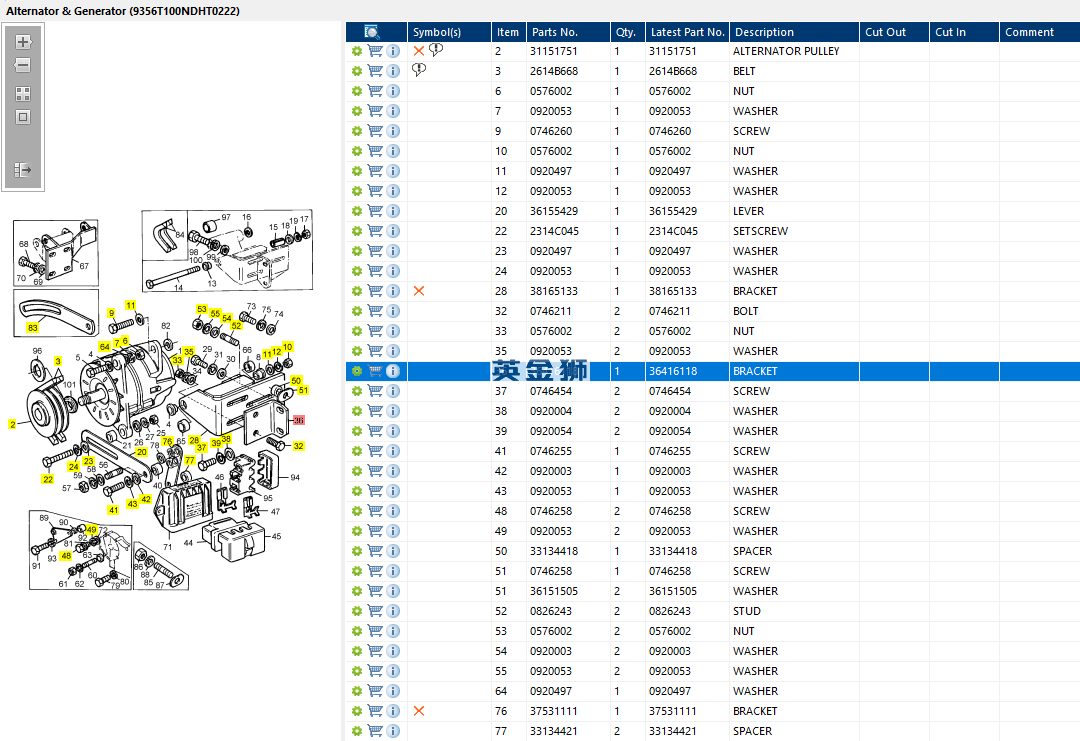
Task: Click the zoom in plus button
Action: click(23, 42)
